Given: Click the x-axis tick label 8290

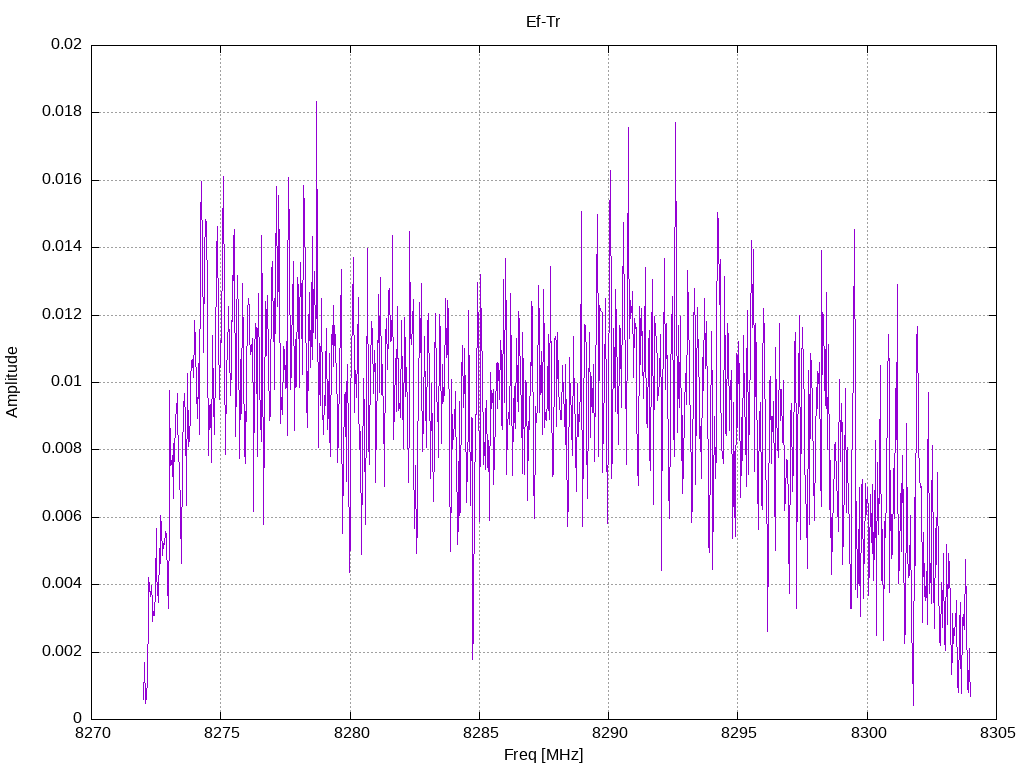Looking at the screenshot, I should pos(609,733).
